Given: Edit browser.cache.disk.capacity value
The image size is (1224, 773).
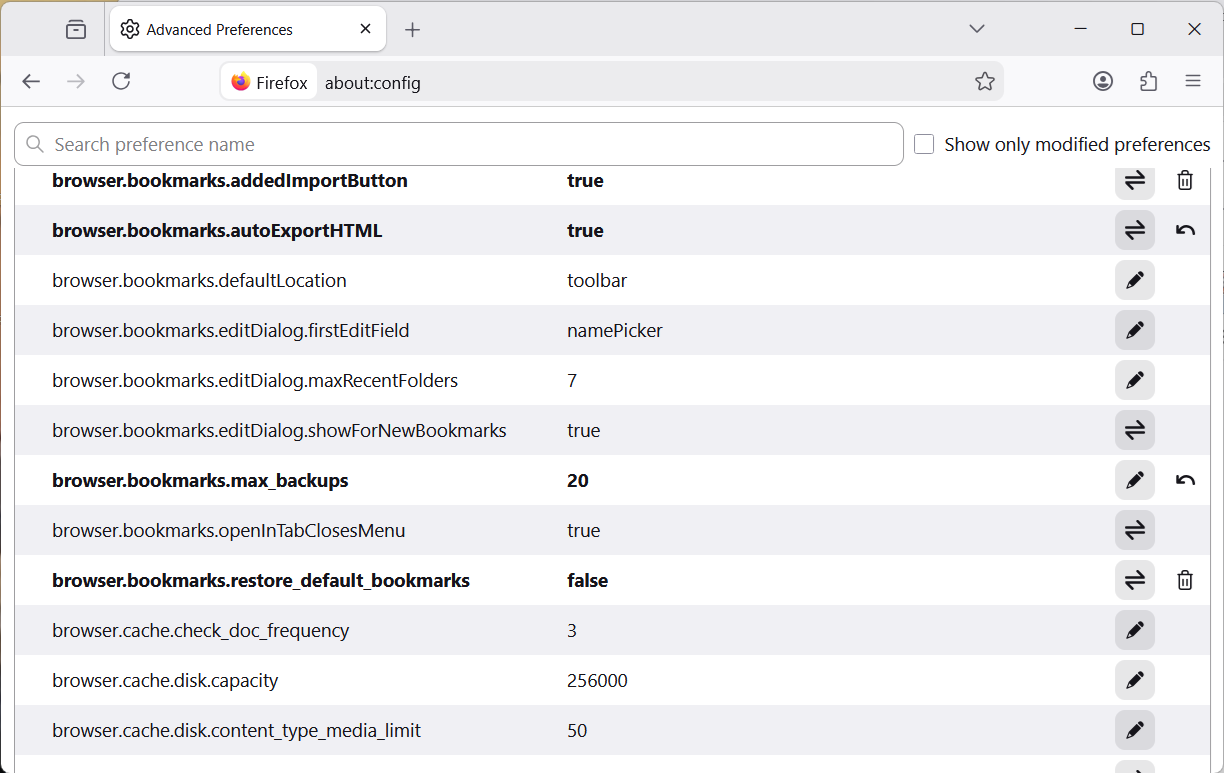Looking at the screenshot, I should click(x=1135, y=680).
